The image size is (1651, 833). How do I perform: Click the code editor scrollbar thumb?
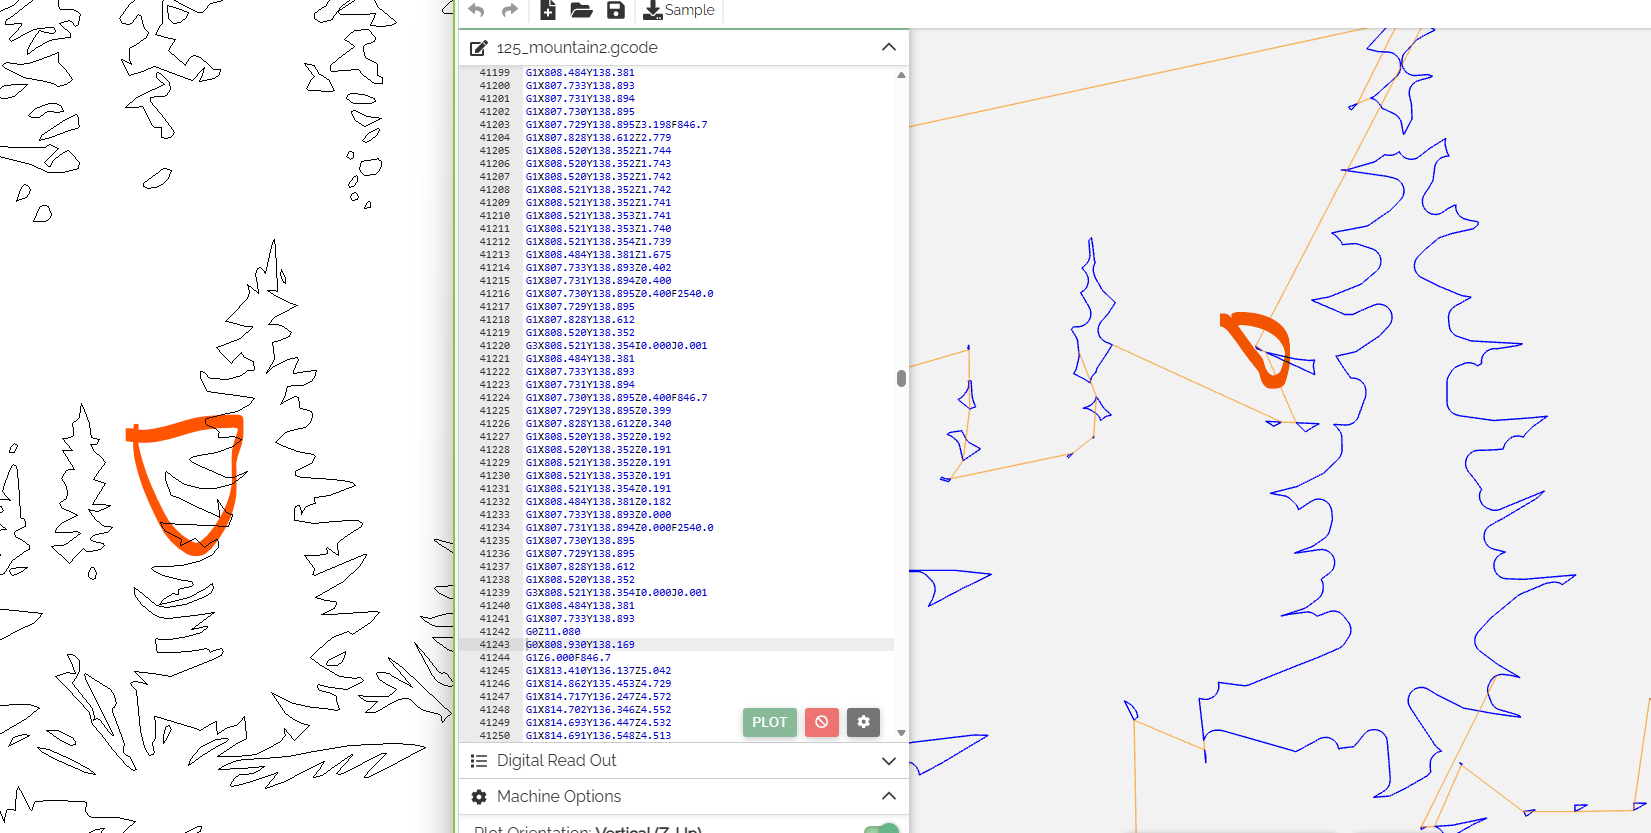(x=901, y=378)
